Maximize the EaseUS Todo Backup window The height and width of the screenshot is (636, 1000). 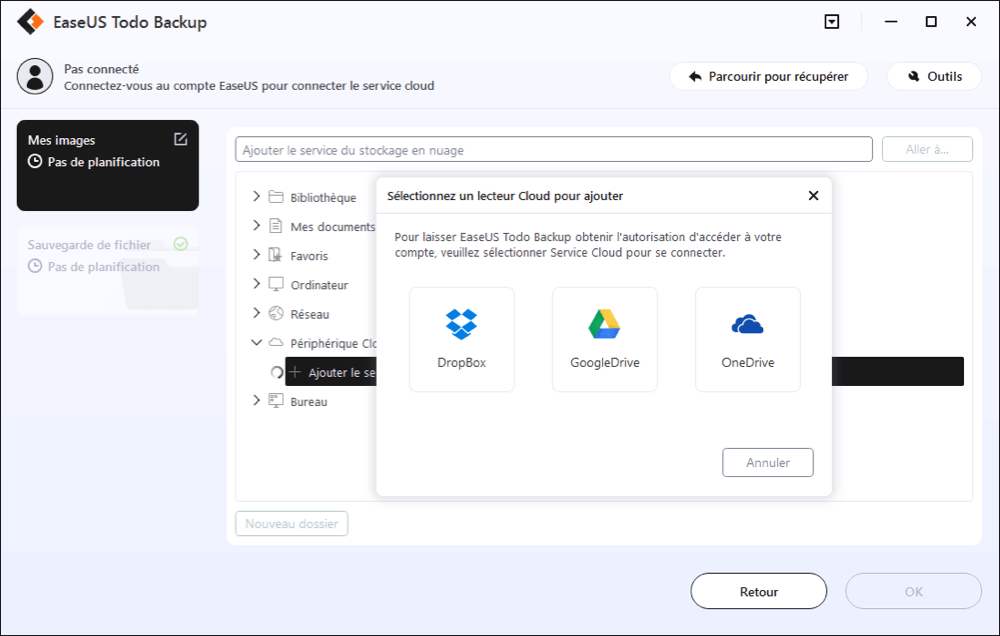click(931, 22)
